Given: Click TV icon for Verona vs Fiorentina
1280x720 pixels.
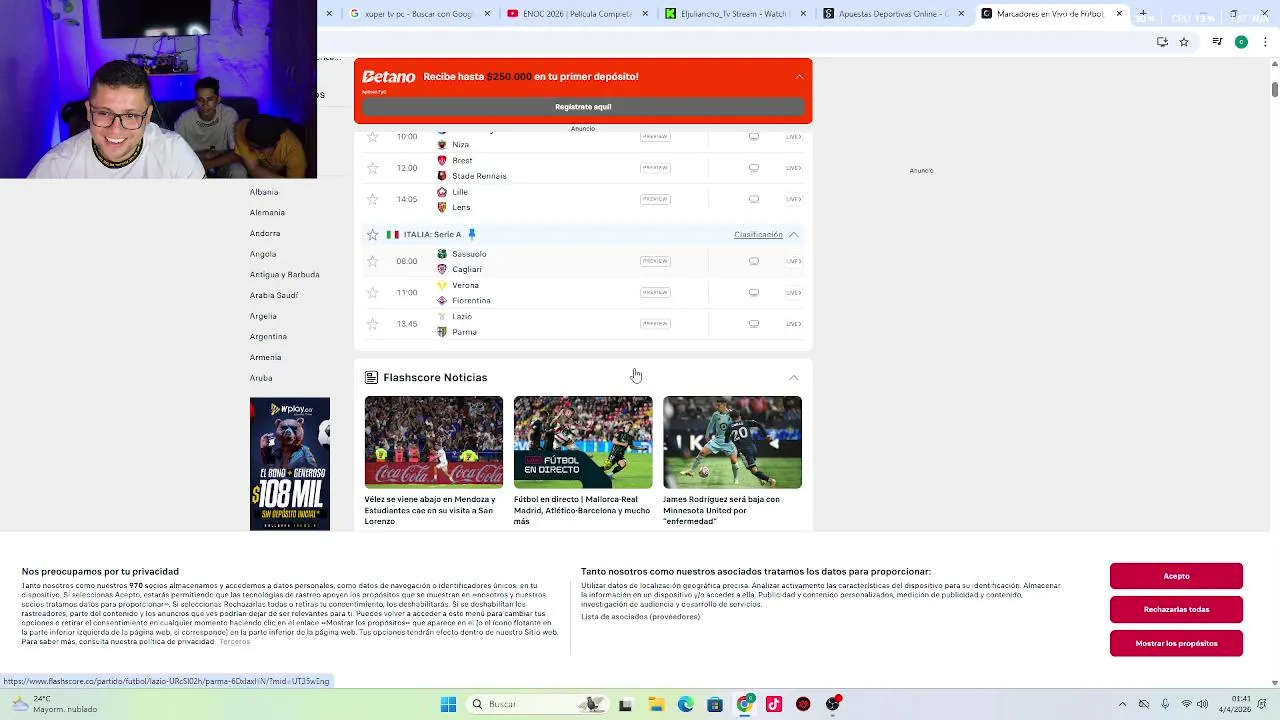Looking at the screenshot, I should [x=754, y=293].
